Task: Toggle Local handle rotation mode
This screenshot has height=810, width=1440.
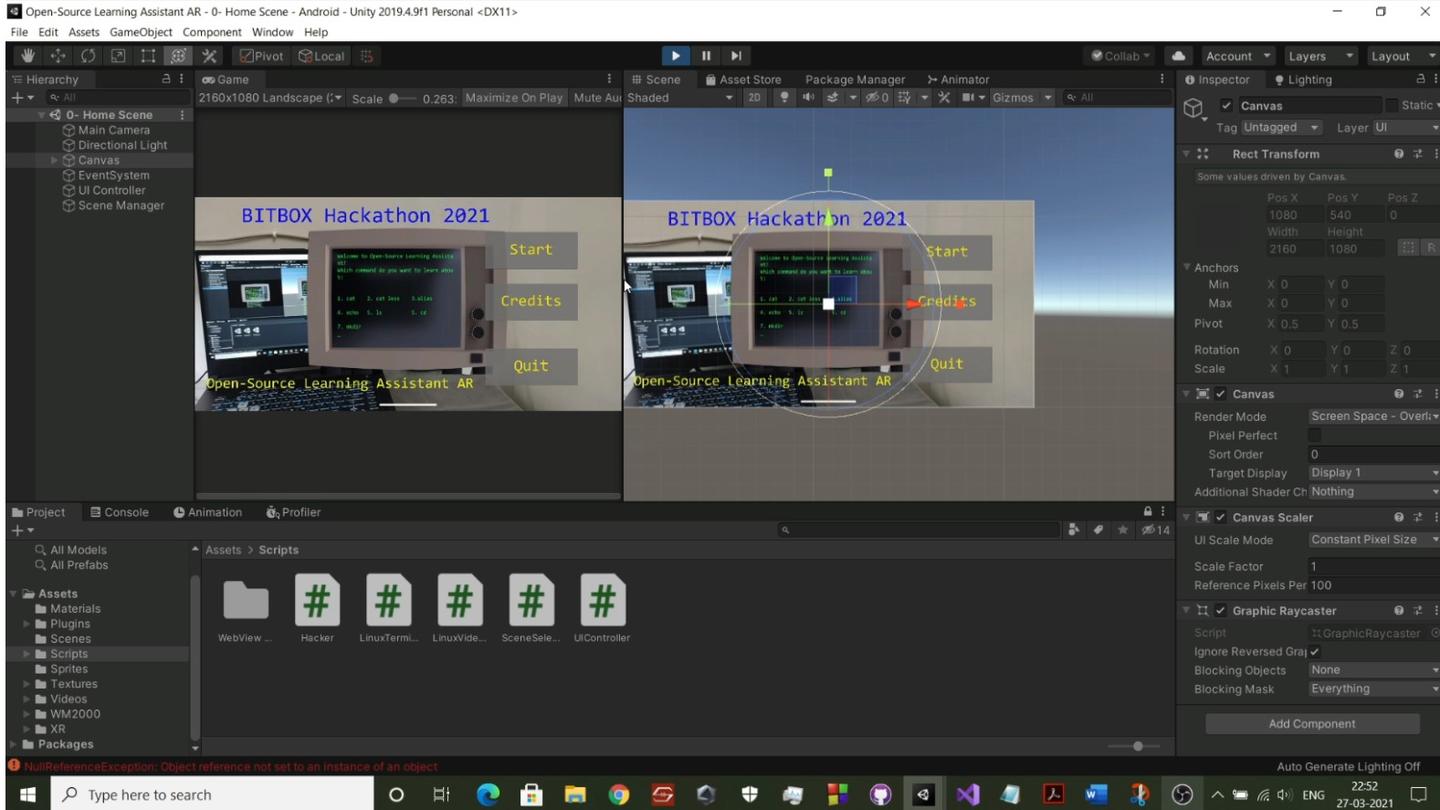Action: pos(322,56)
